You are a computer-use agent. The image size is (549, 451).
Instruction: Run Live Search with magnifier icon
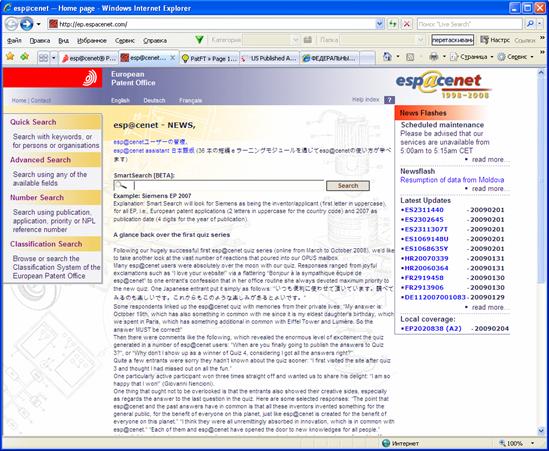tap(530, 24)
